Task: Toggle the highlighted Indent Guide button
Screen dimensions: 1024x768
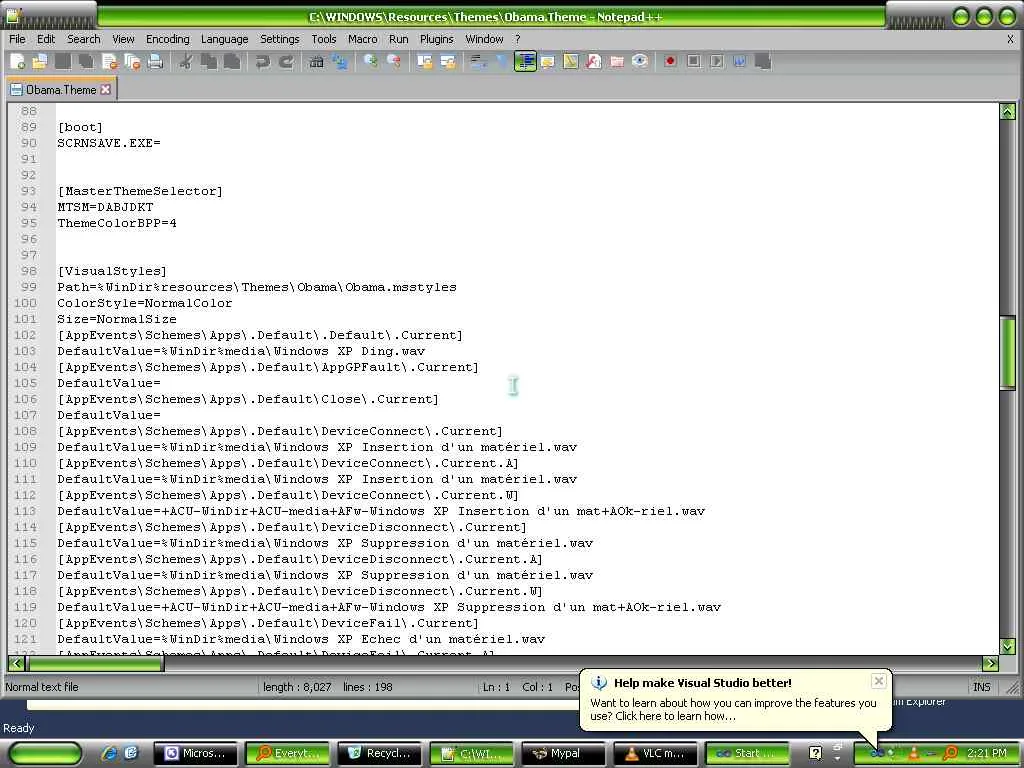Action: click(x=525, y=61)
